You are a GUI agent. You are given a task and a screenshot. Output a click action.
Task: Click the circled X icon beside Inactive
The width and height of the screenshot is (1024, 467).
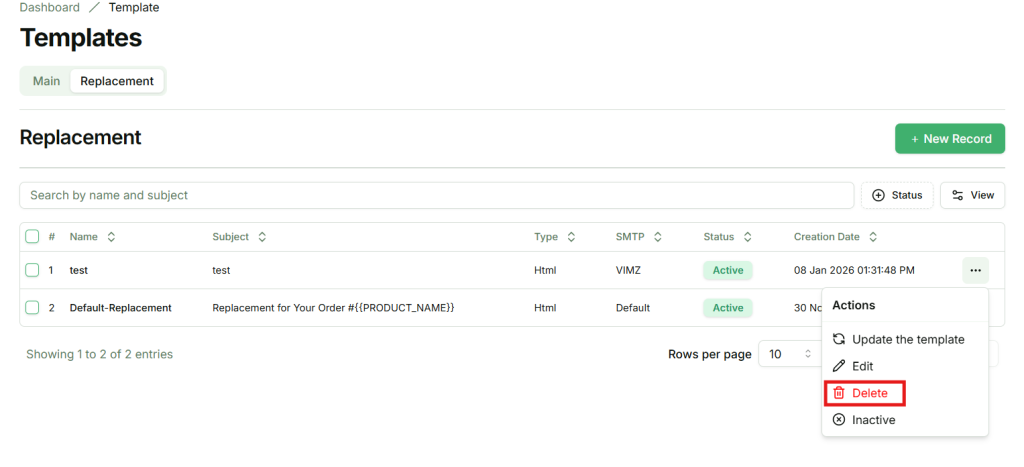tap(839, 420)
